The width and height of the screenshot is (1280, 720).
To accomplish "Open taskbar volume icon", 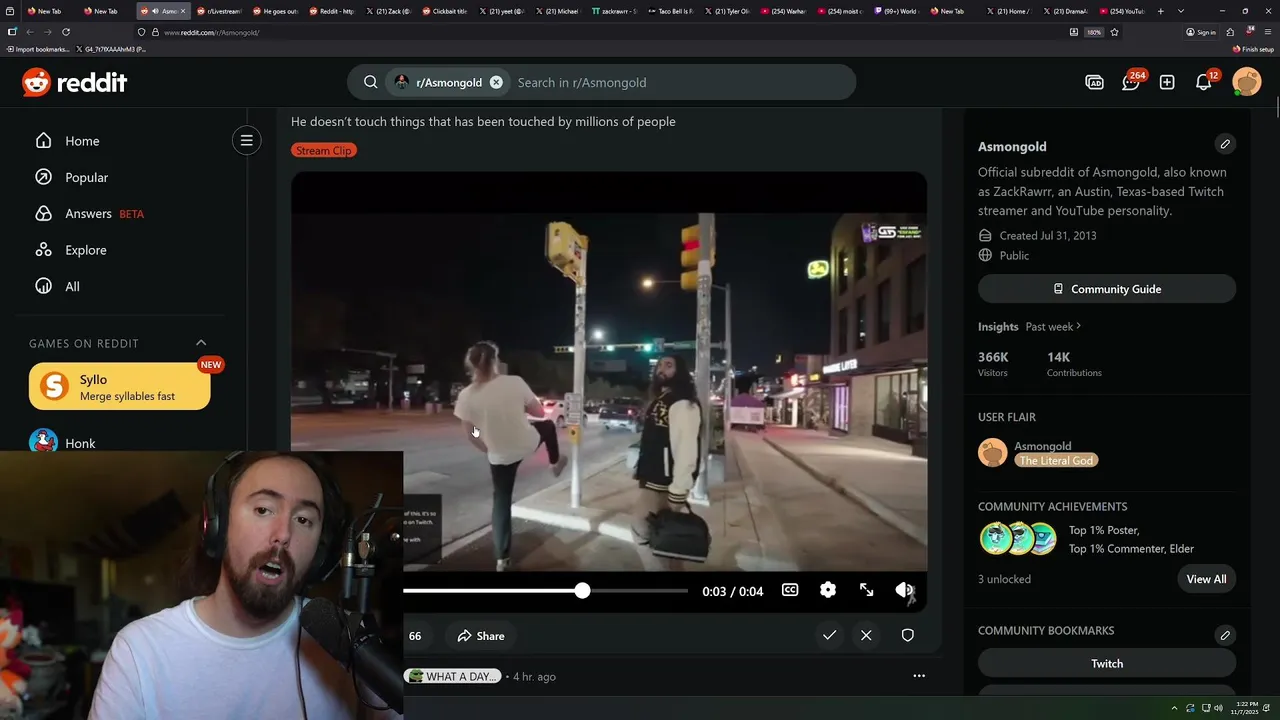I will click(1218, 708).
